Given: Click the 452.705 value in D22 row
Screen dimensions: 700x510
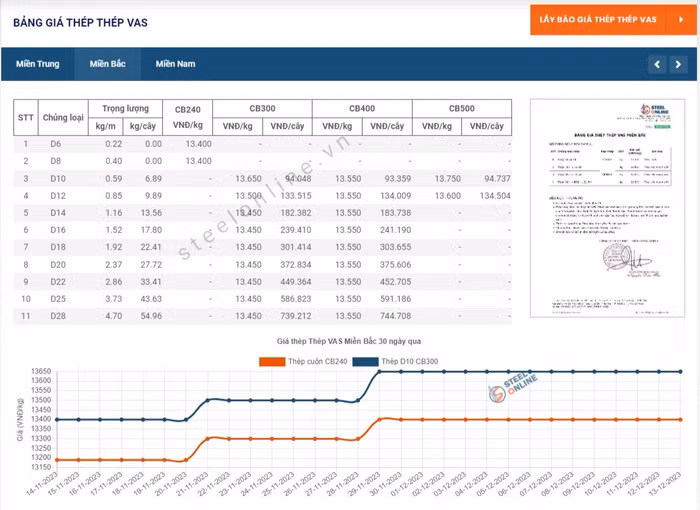Looking at the screenshot, I should pyautogui.click(x=396, y=282).
